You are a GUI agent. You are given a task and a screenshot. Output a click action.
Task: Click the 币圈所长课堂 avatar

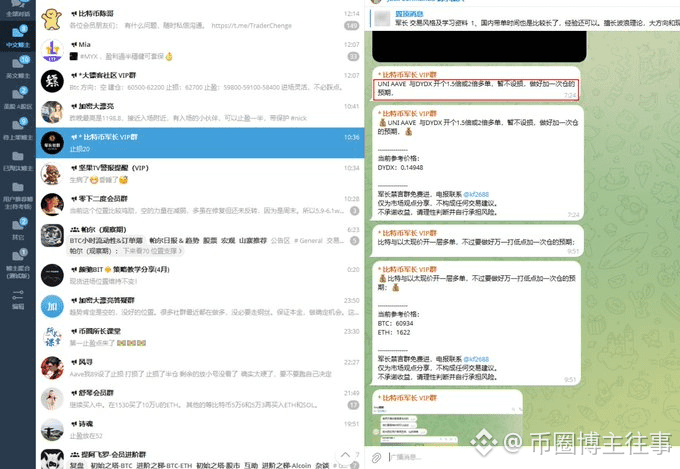[52, 337]
